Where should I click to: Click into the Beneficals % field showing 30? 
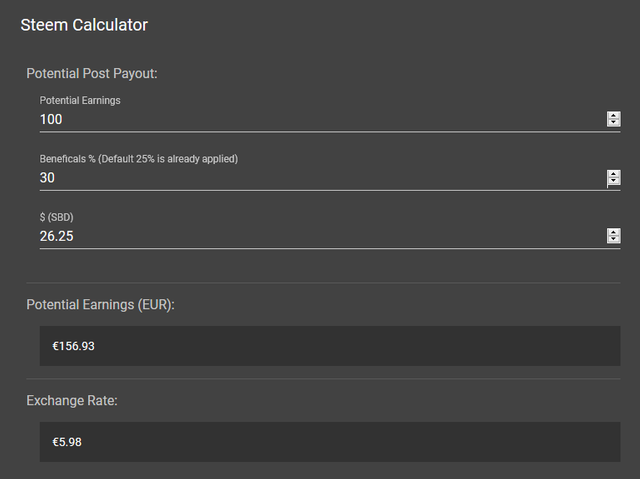coord(322,178)
